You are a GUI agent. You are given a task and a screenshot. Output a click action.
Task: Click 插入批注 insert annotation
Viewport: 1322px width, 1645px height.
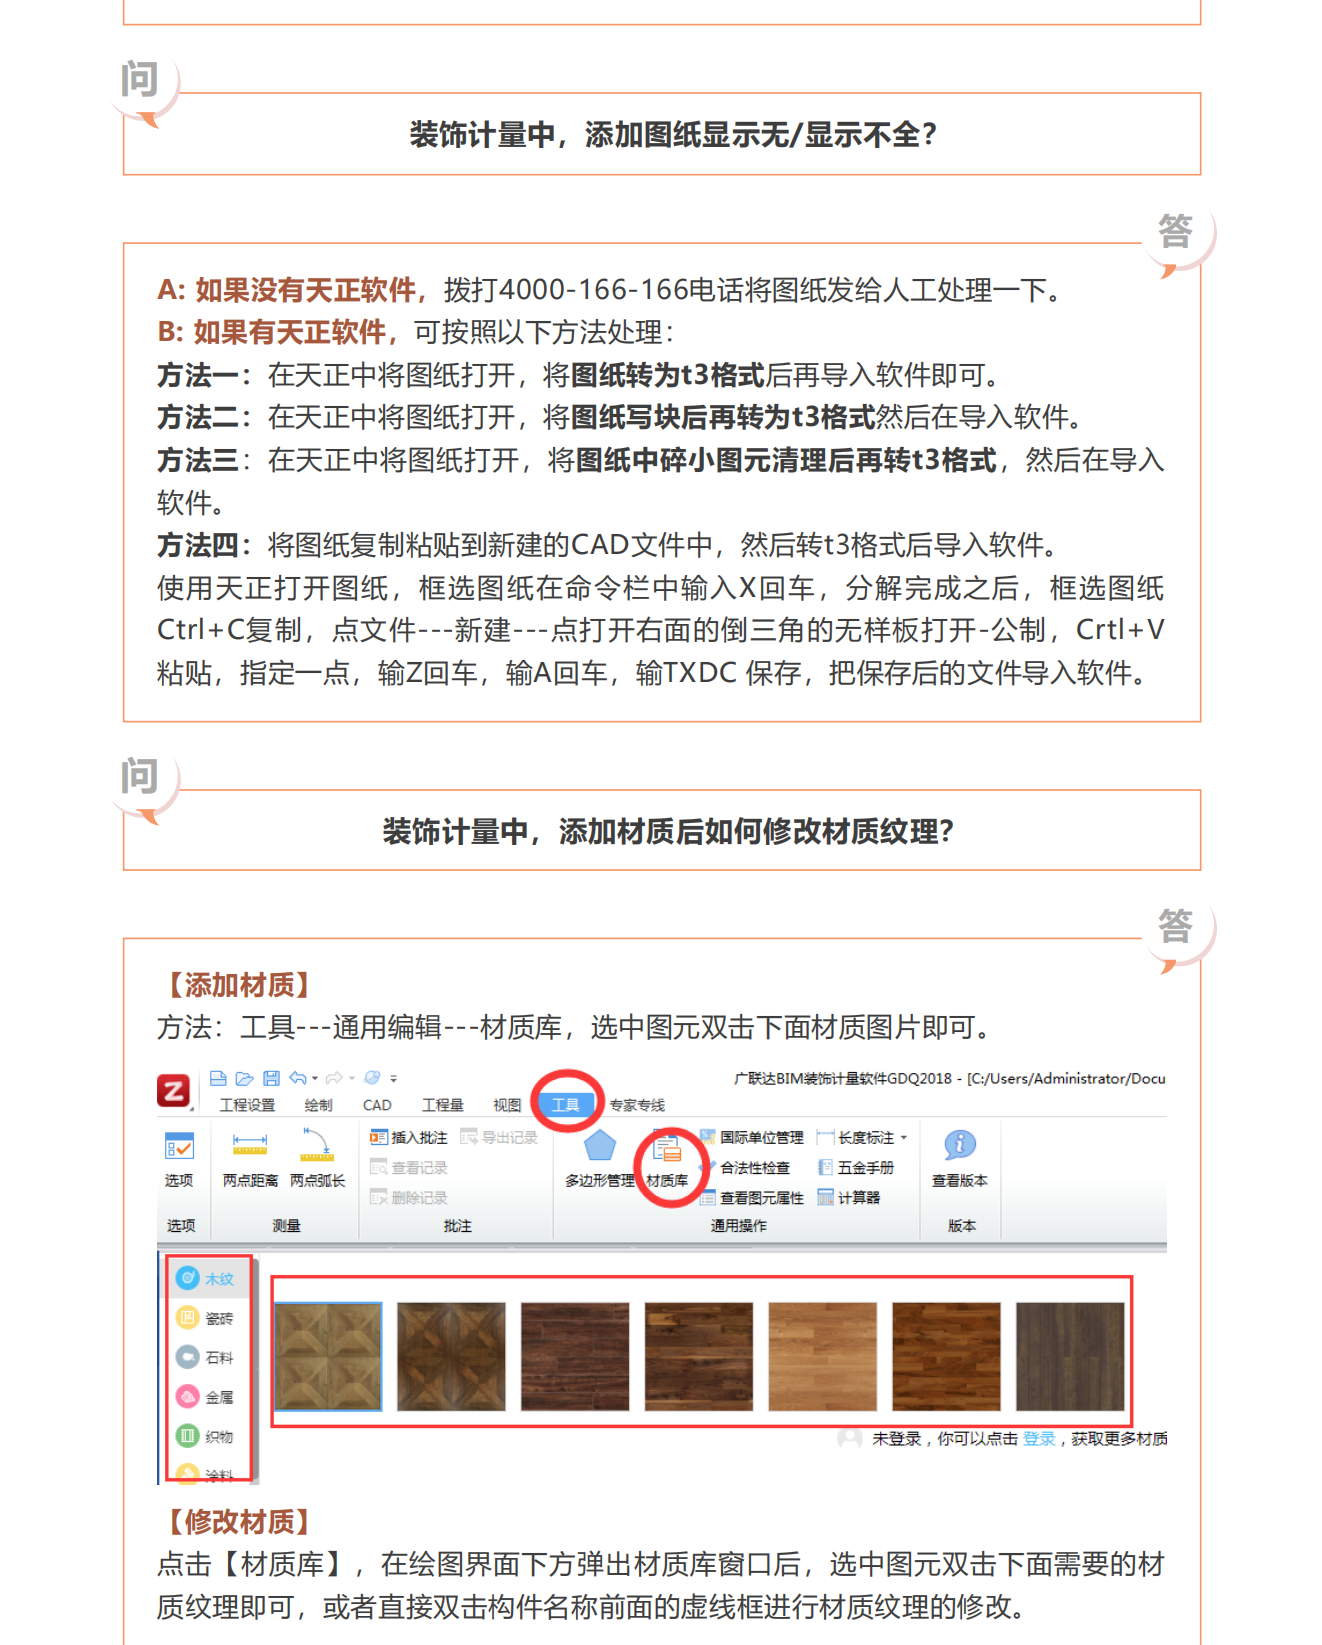pos(408,1138)
